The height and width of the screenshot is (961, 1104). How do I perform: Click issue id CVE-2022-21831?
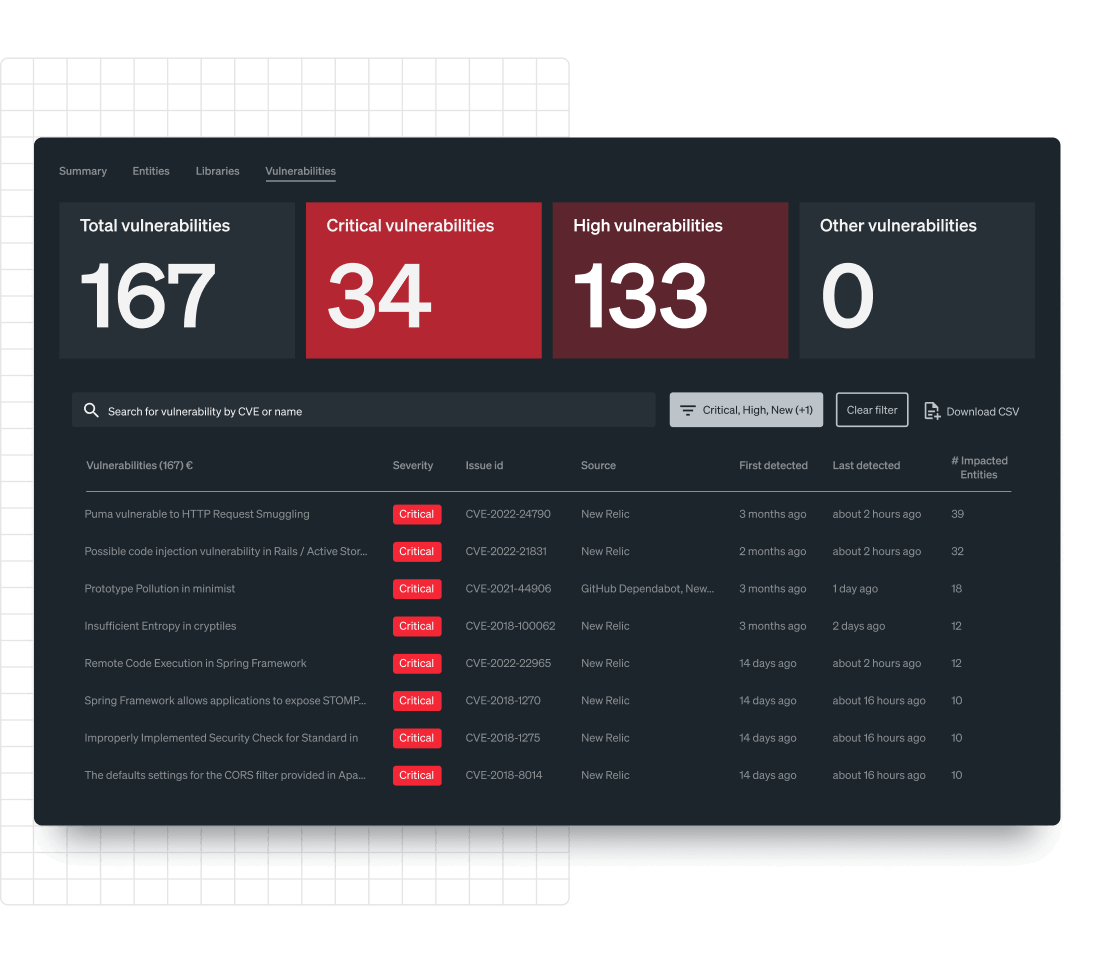point(506,551)
